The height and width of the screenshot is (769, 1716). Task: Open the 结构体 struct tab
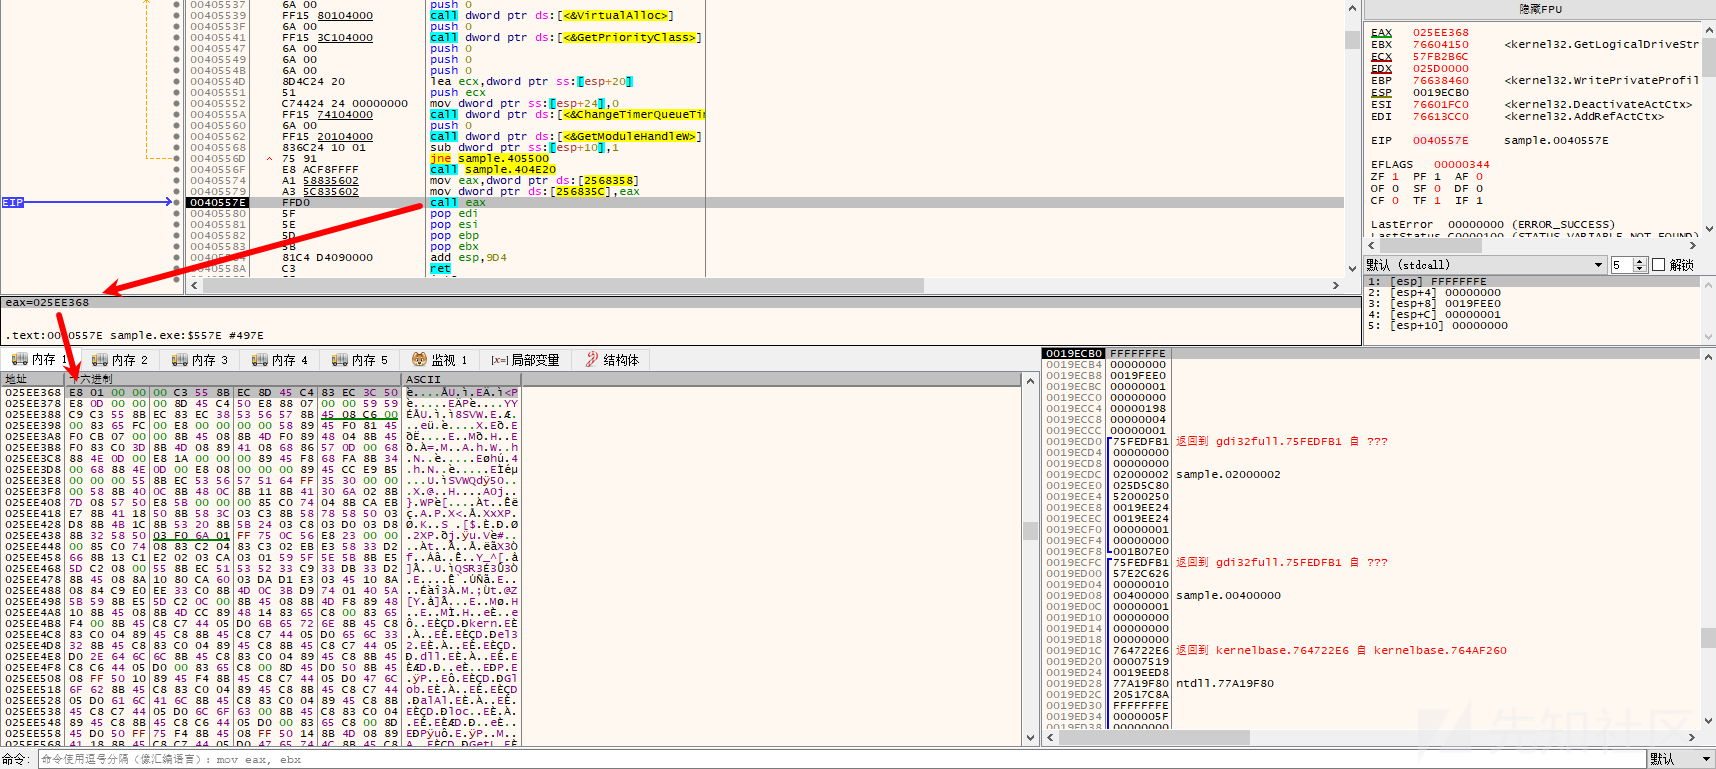pyautogui.click(x=612, y=360)
